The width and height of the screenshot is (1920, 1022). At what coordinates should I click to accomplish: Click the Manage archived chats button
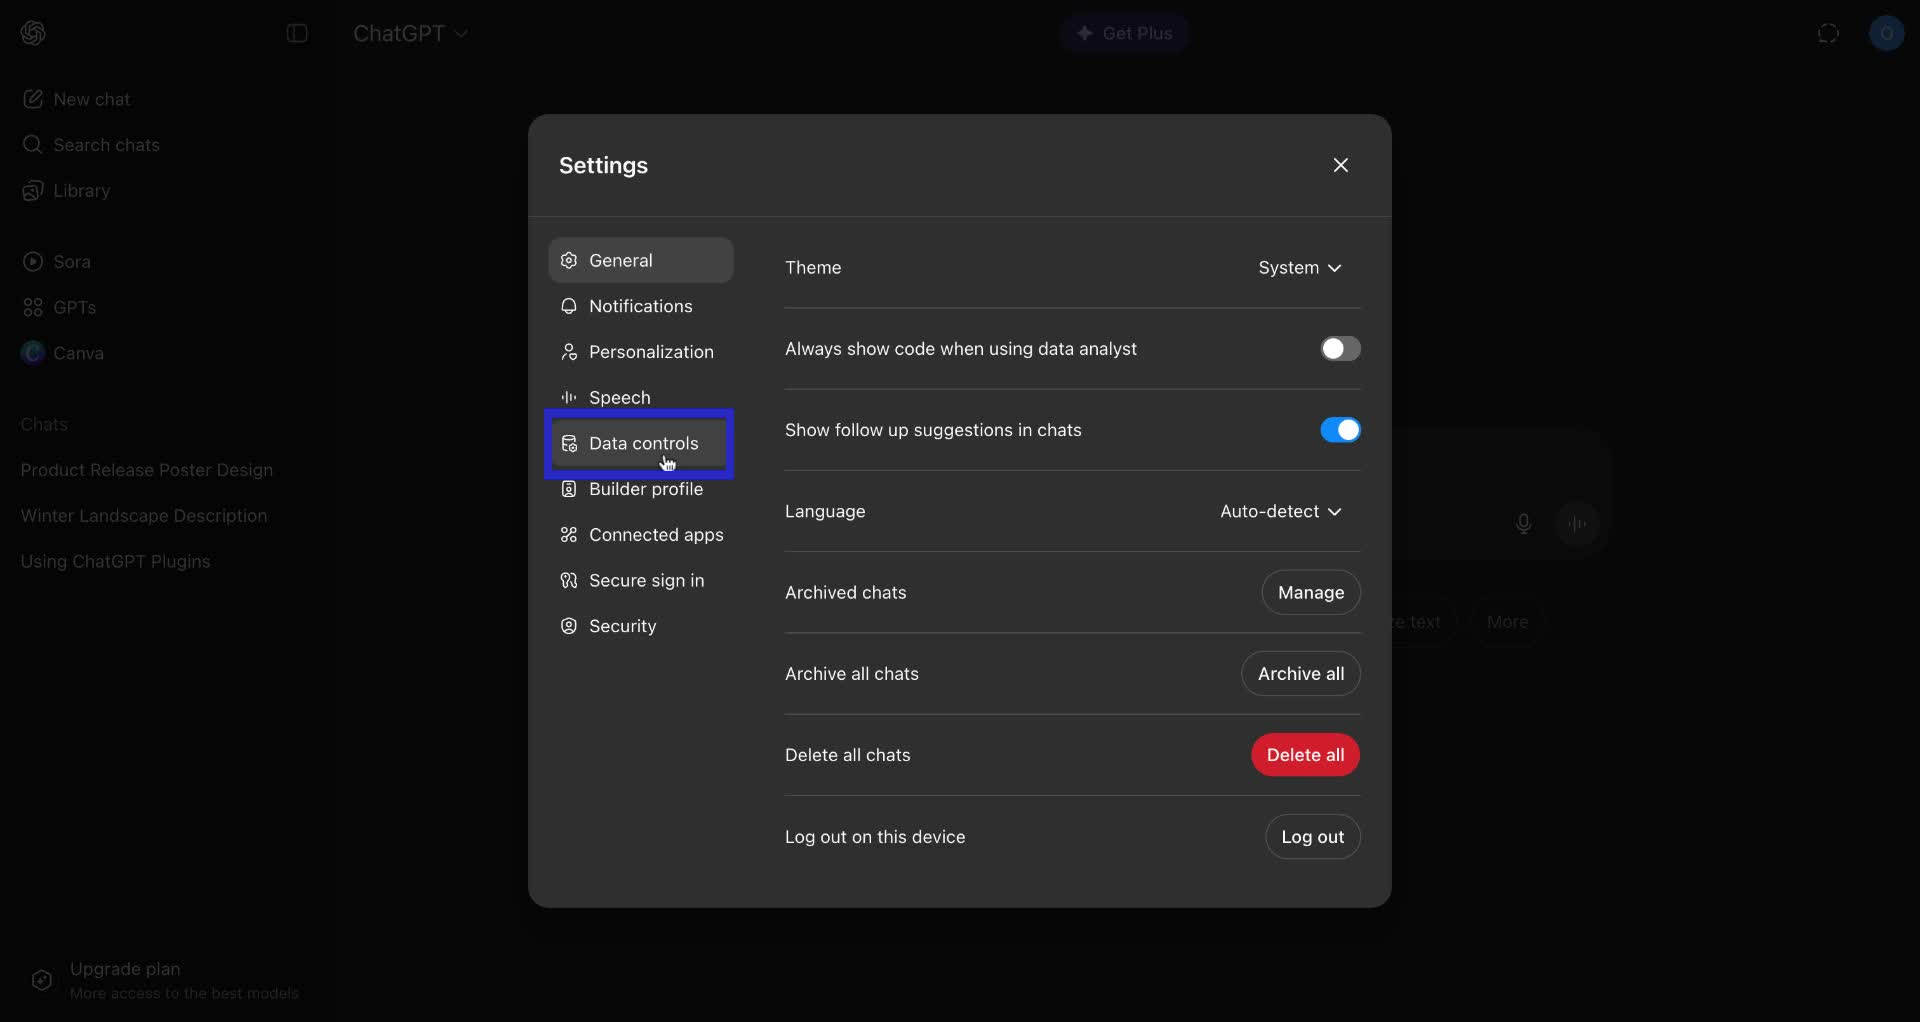tap(1310, 592)
